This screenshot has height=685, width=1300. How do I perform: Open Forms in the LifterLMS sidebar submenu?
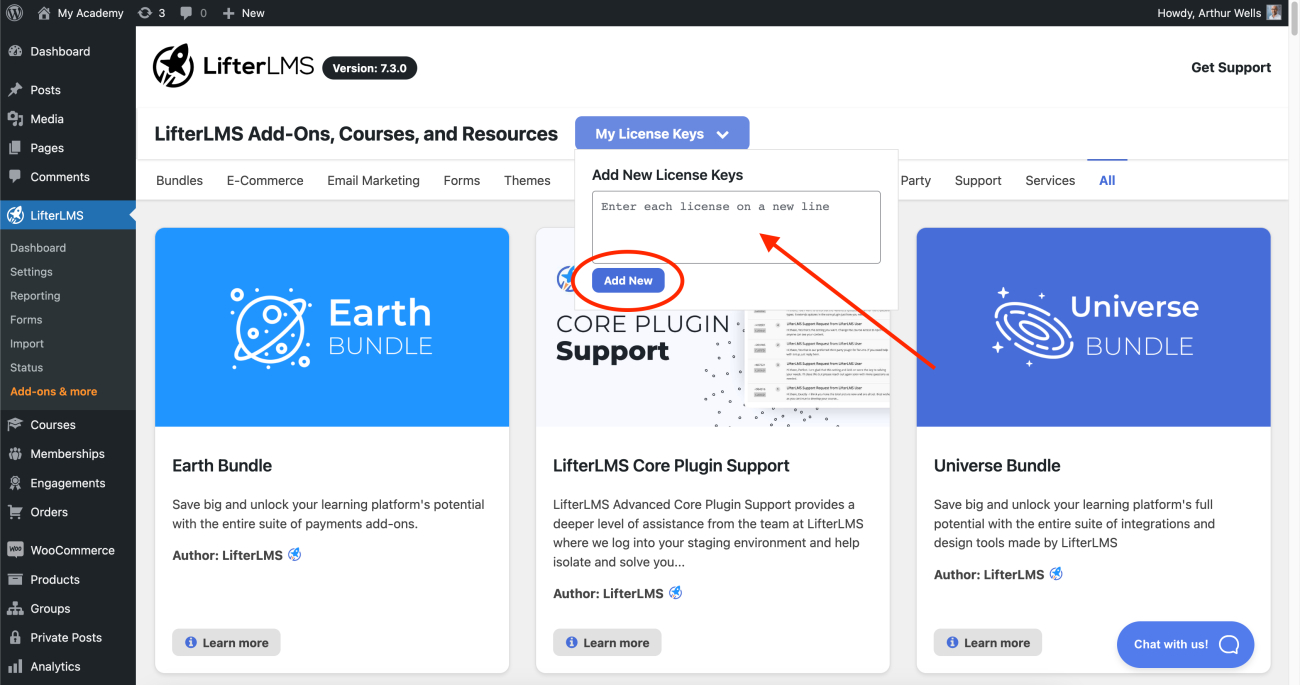pos(26,320)
